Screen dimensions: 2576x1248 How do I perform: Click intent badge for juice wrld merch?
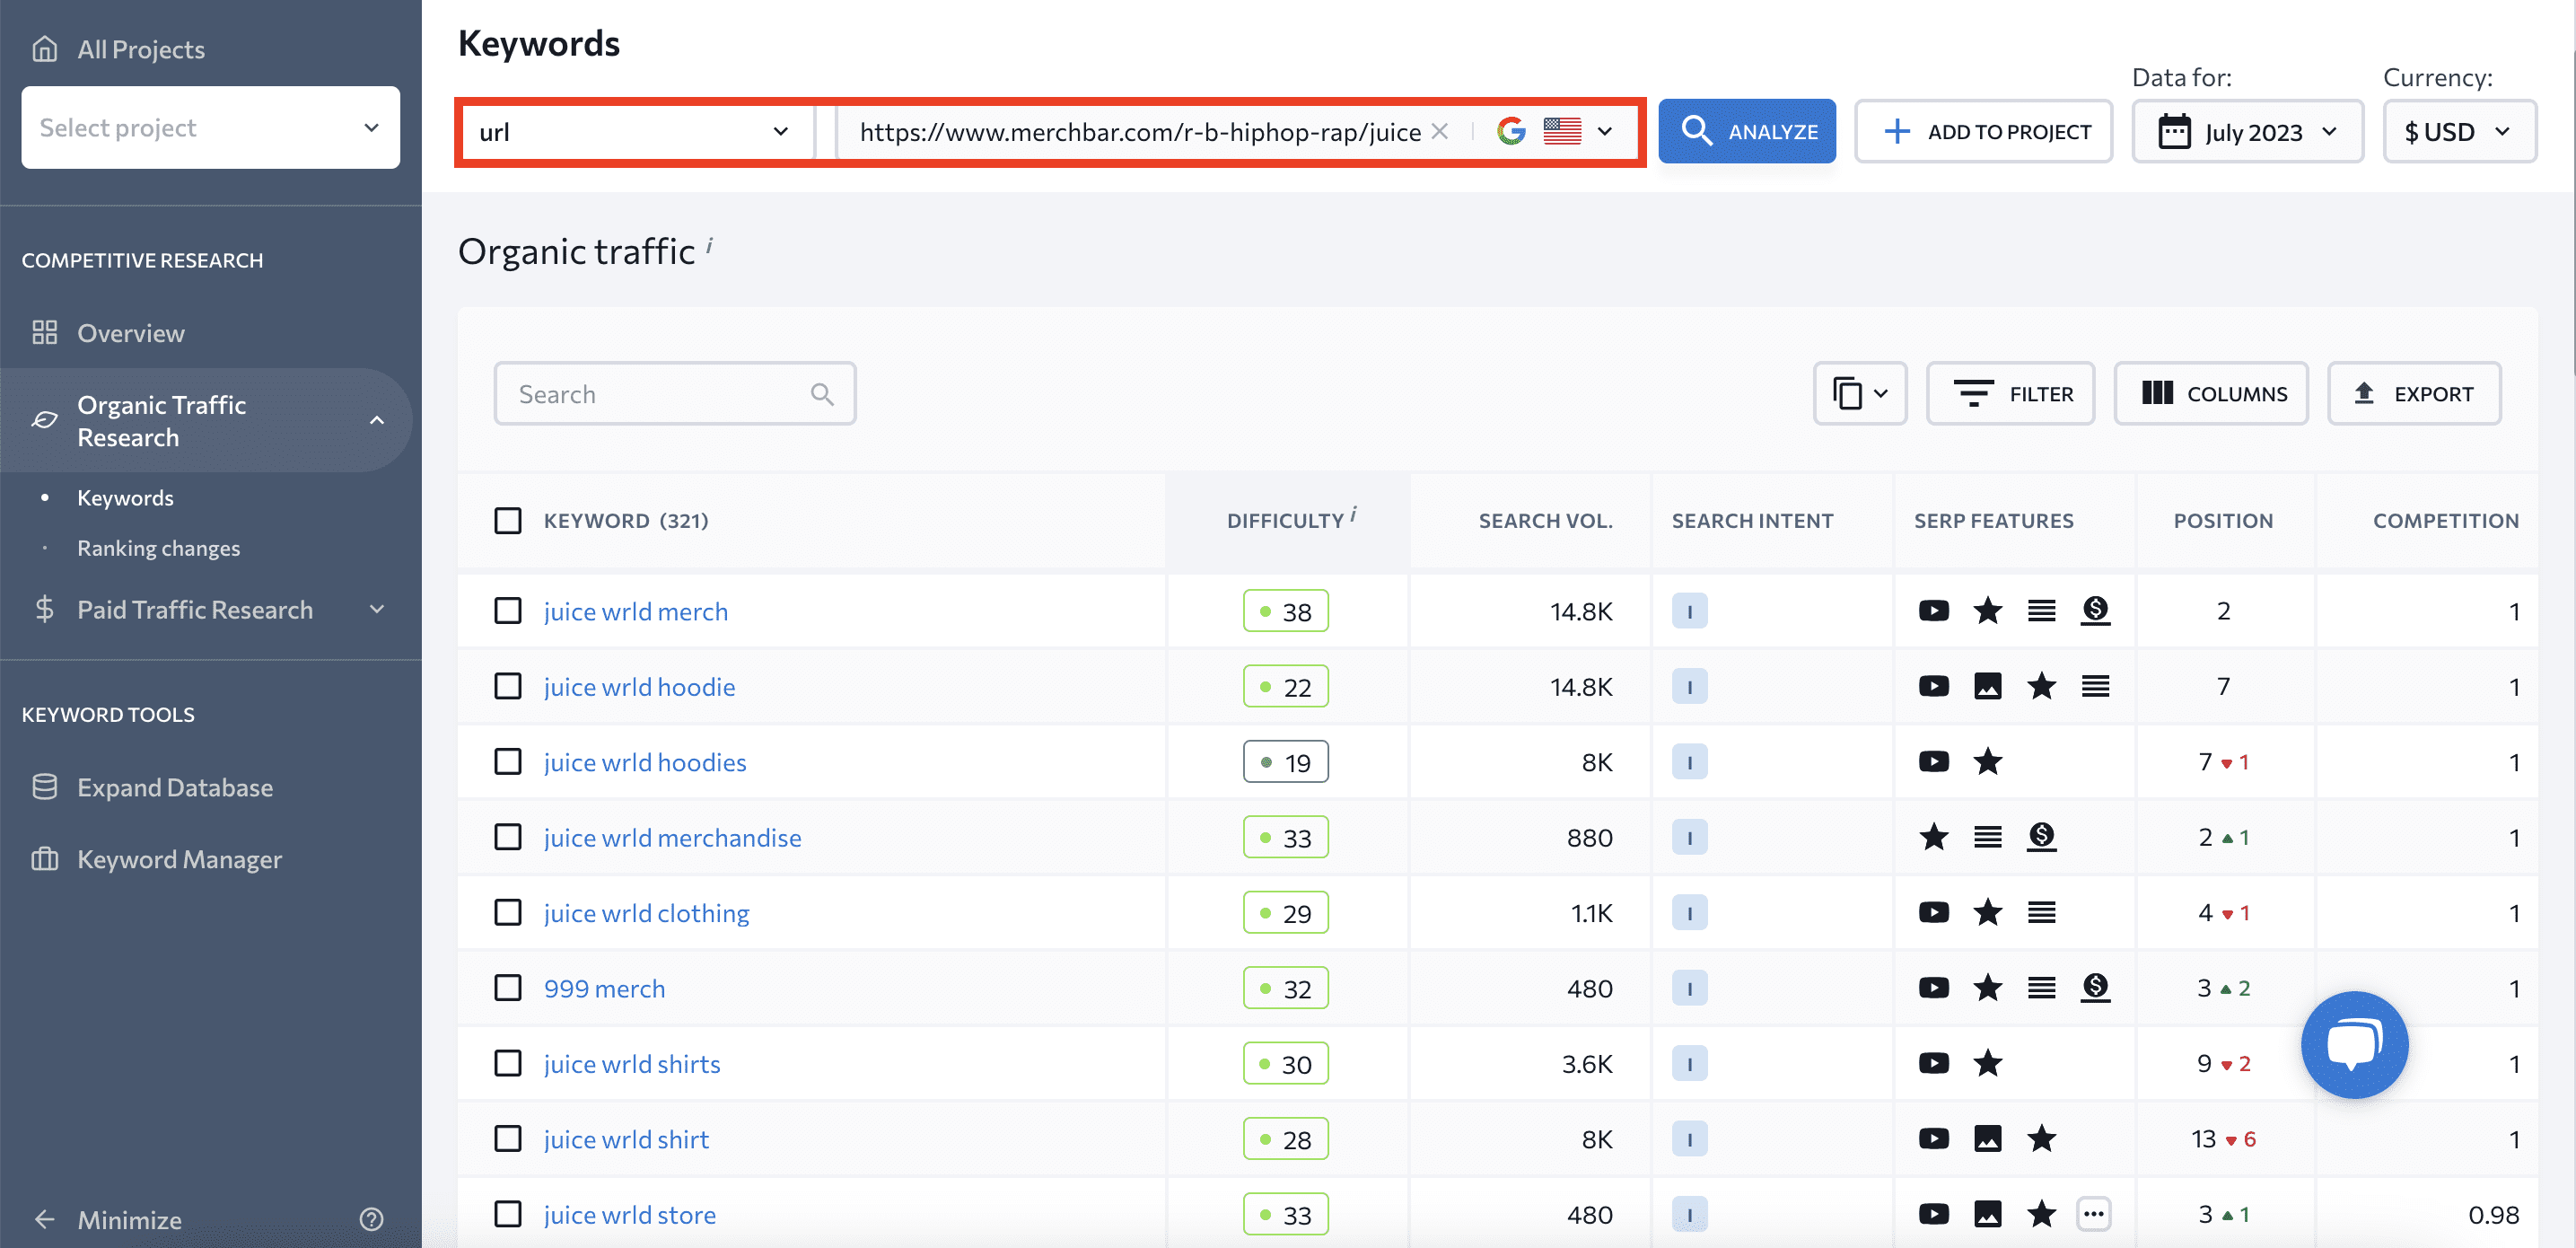point(1689,610)
